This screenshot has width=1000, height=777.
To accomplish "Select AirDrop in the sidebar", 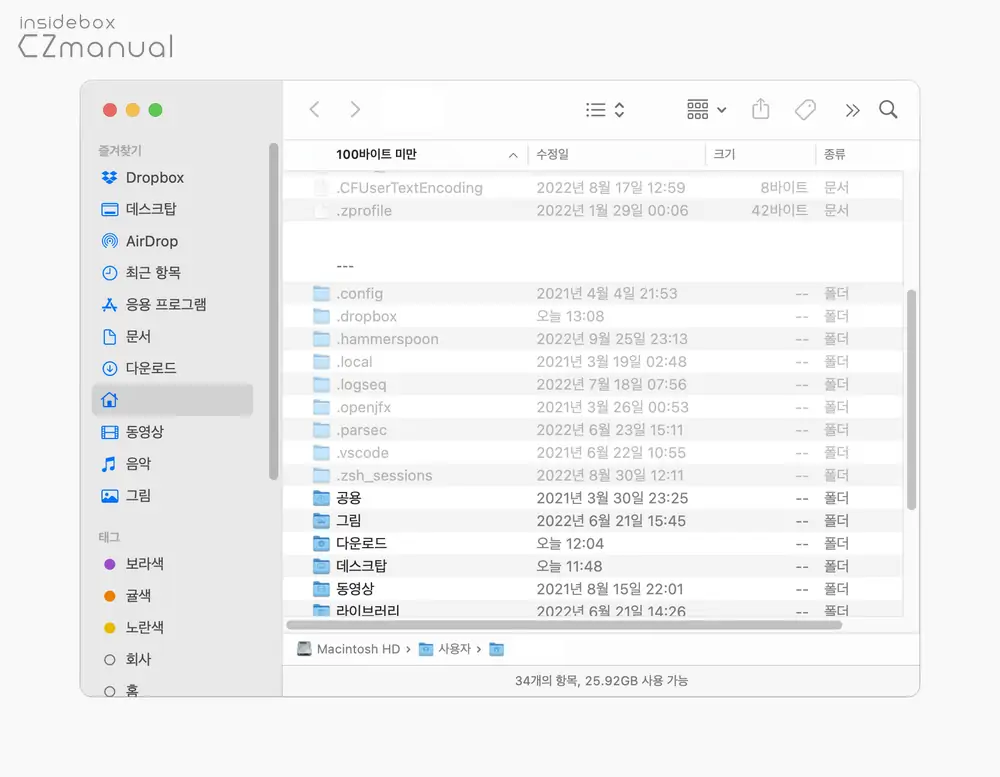I will coord(151,241).
